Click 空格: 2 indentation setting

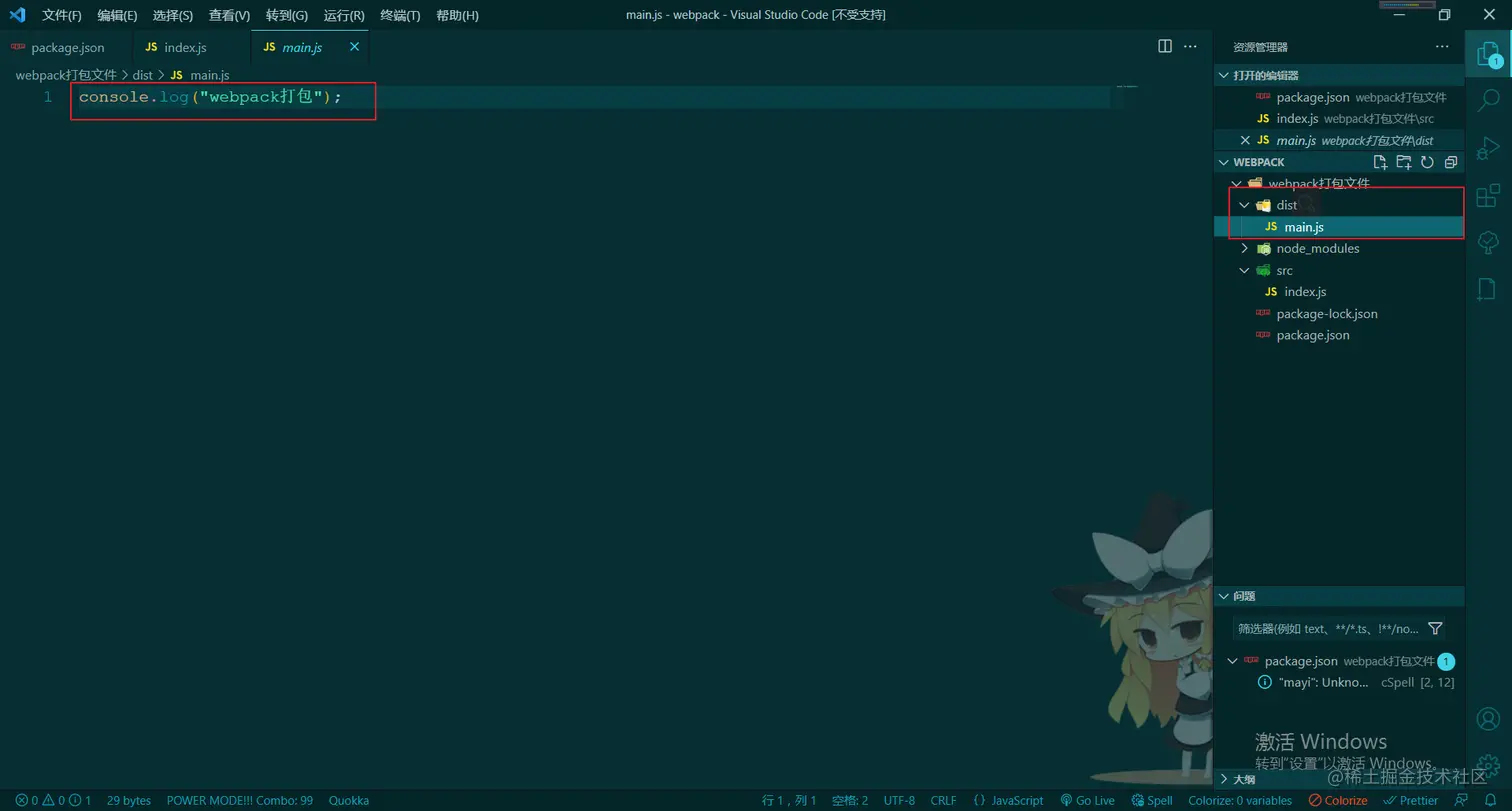(x=850, y=800)
